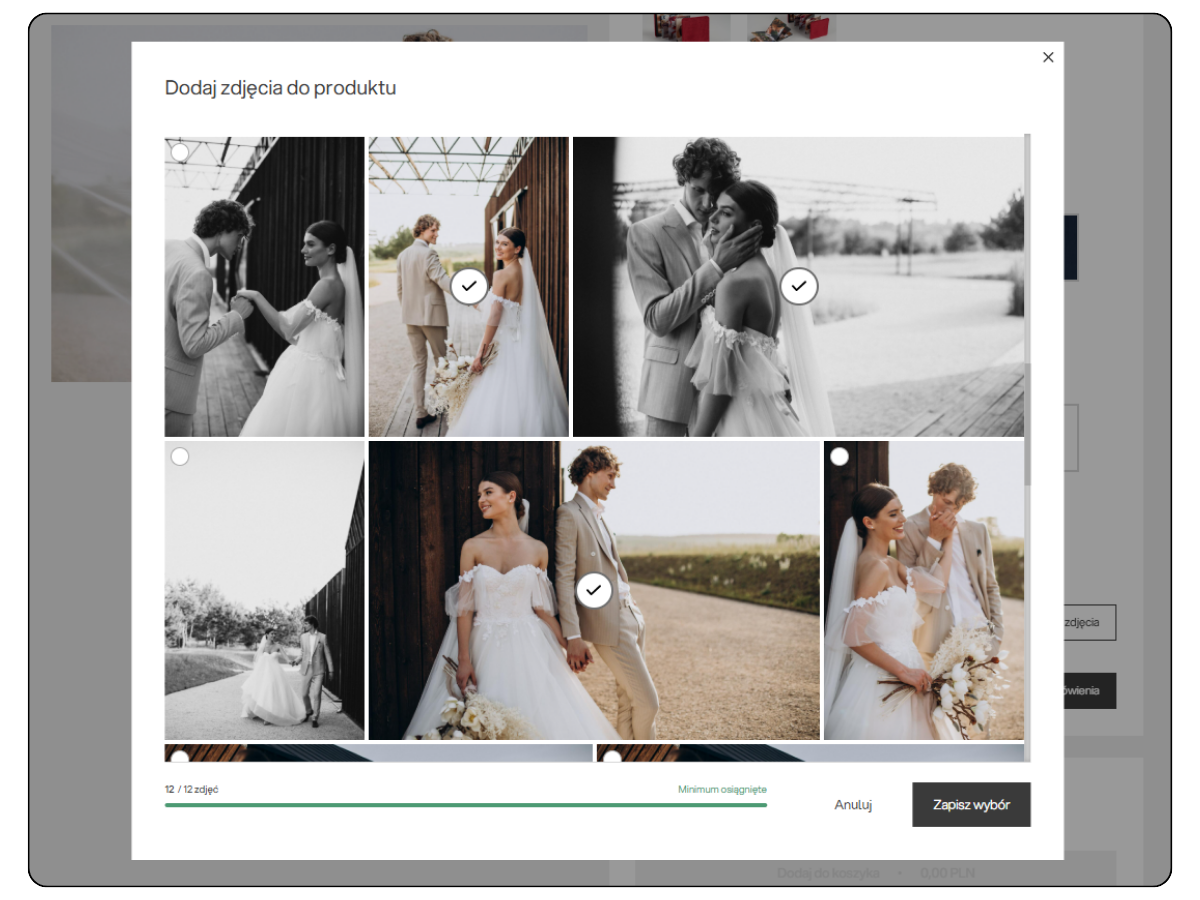Click Zapisz wybór to save selection

[971, 804]
